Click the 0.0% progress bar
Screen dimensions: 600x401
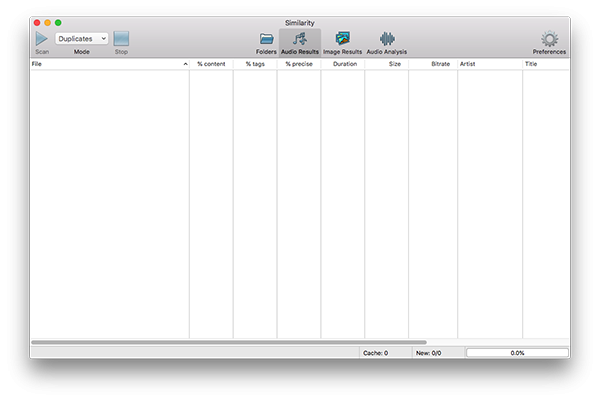517,353
